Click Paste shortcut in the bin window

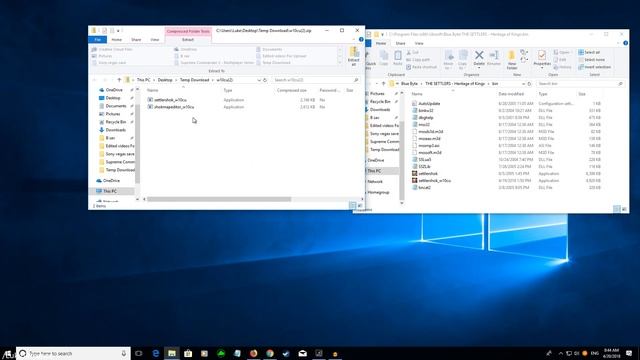(421, 67)
